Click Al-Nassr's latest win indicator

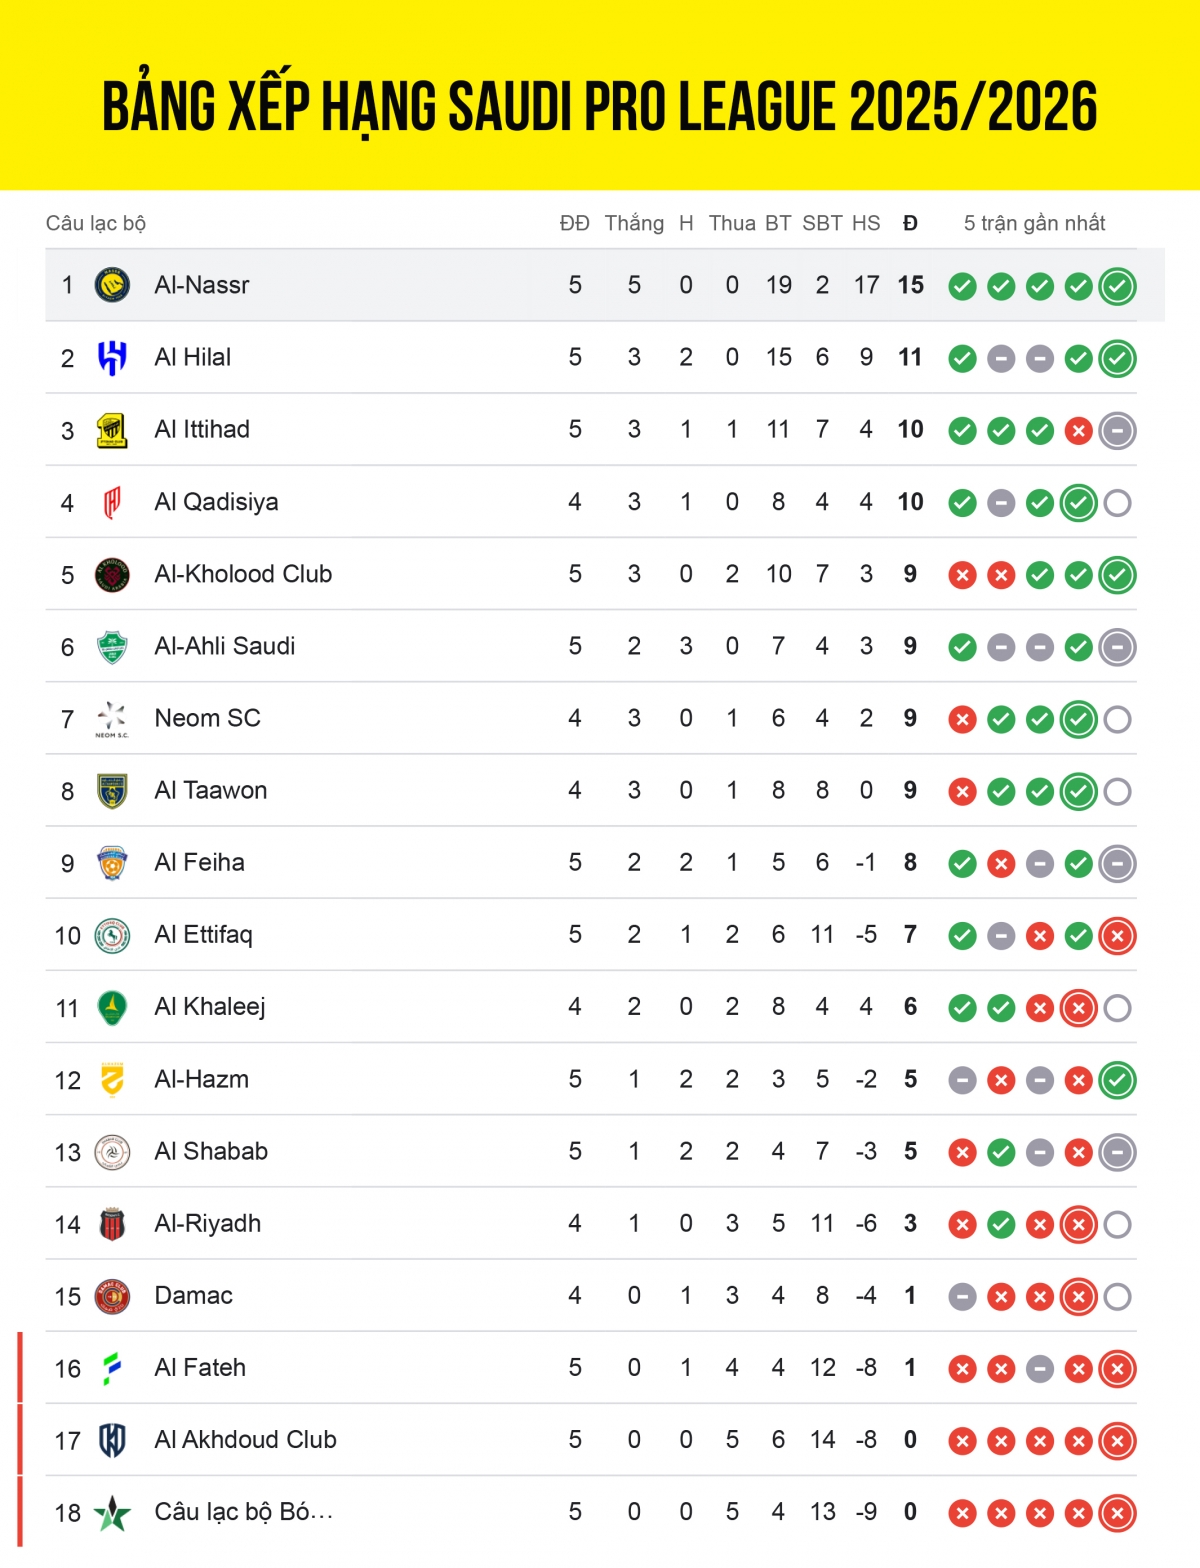pyautogui.click(x=1117, y=287)
